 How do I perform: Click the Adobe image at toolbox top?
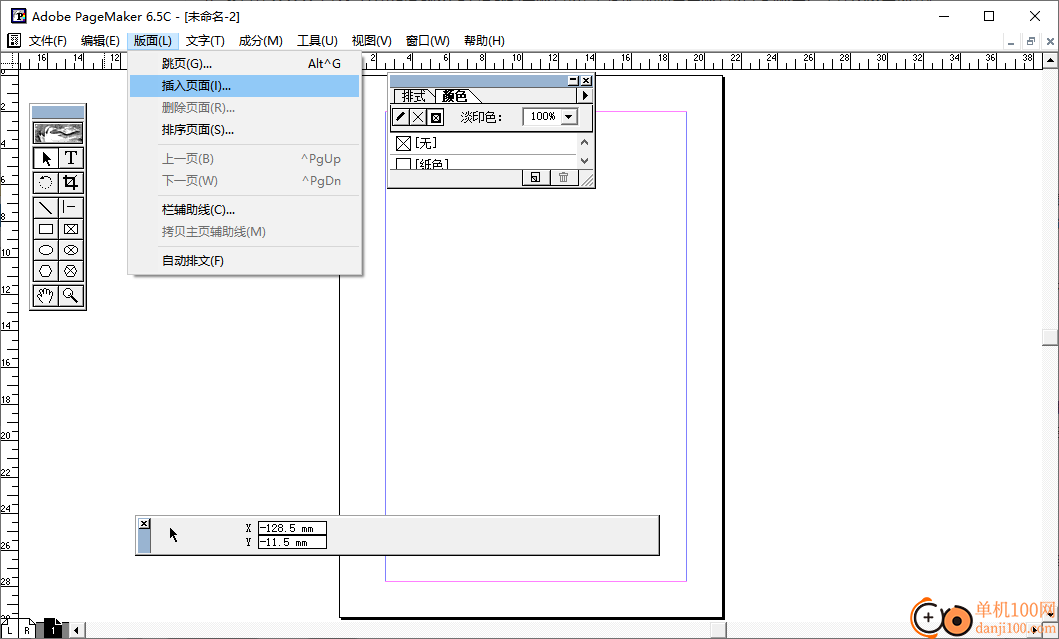[58, 132]
